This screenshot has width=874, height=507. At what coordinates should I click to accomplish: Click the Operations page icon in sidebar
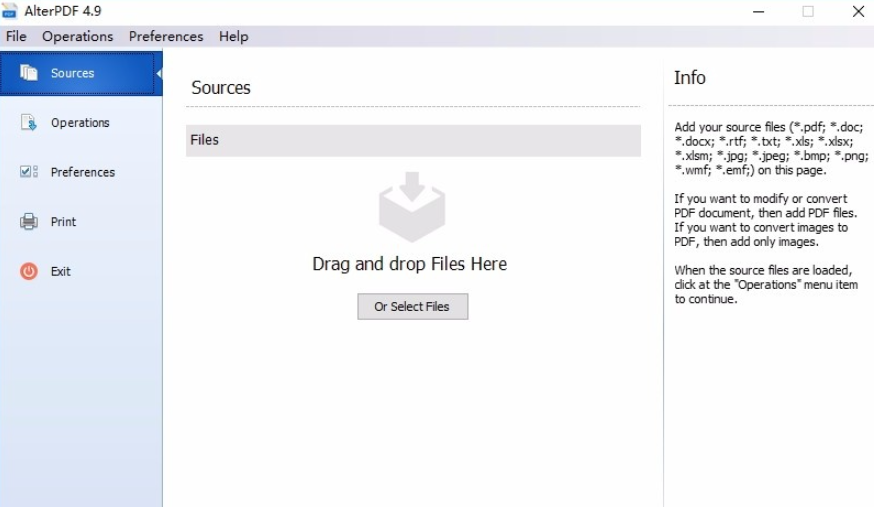[28, 122]
